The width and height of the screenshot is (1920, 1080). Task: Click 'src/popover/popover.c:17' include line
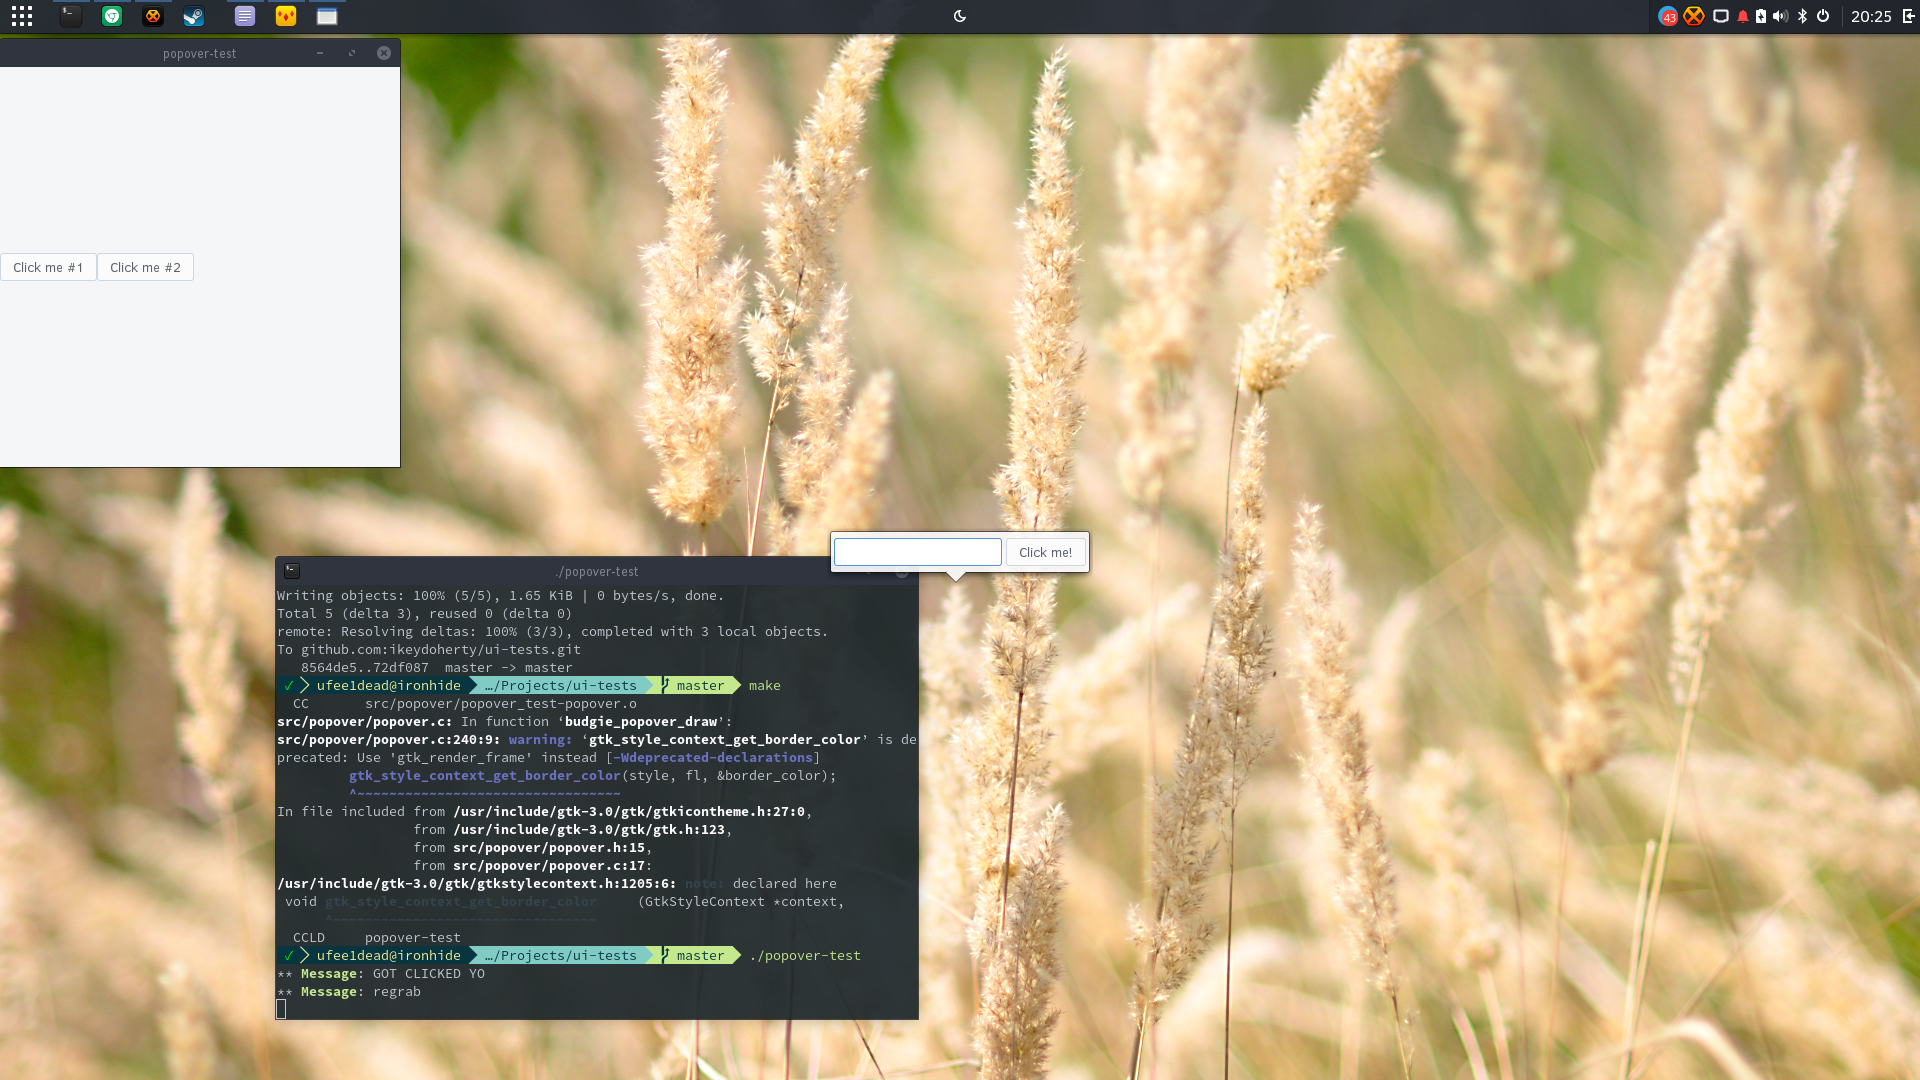(x=549, y=866)
